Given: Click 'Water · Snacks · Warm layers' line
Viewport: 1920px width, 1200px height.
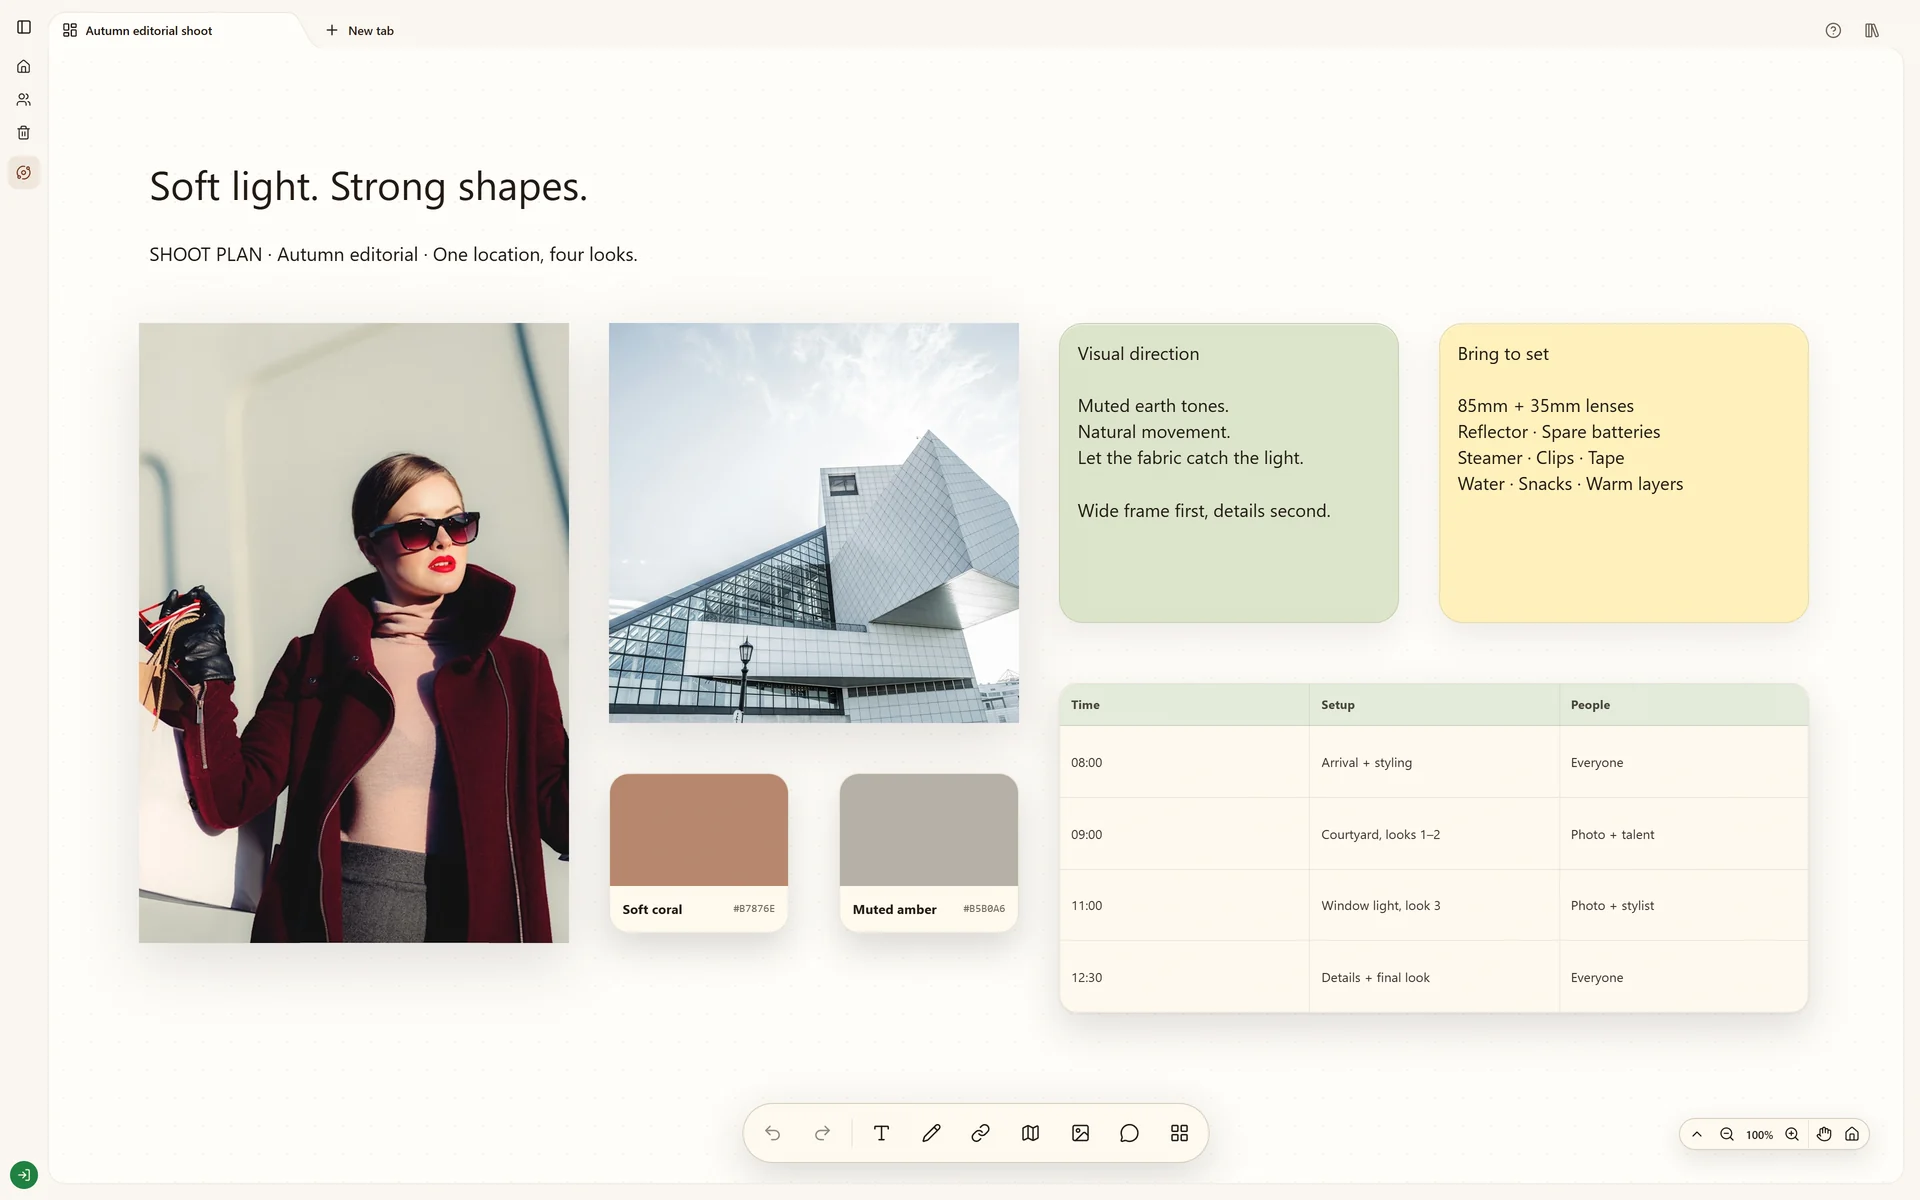Looking at the screenshot, I should coord(1570,484).
